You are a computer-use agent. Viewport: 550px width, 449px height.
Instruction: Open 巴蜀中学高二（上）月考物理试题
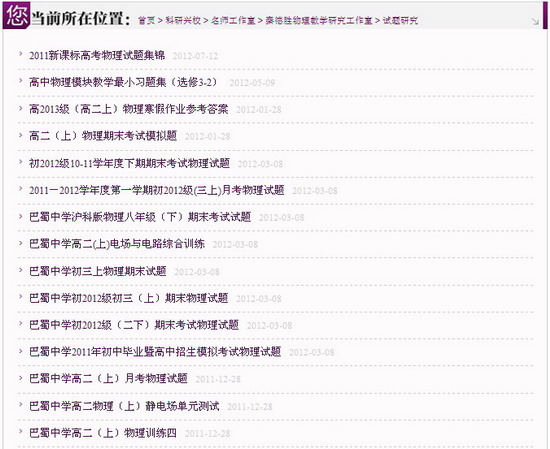108,378
